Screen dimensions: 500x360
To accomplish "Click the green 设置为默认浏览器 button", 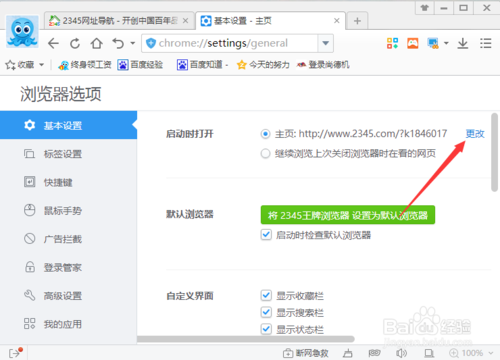I will 348,215.
